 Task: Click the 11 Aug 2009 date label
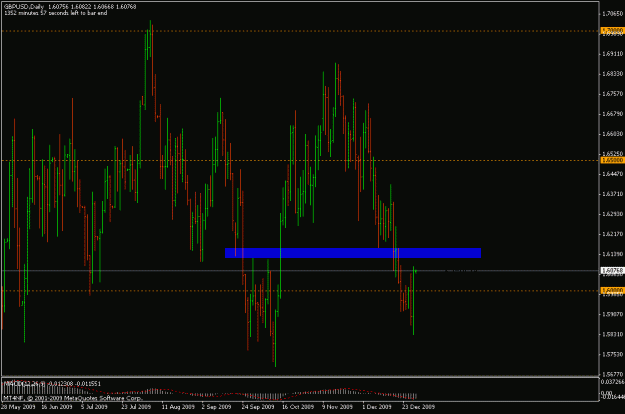(x=178, y=407)
